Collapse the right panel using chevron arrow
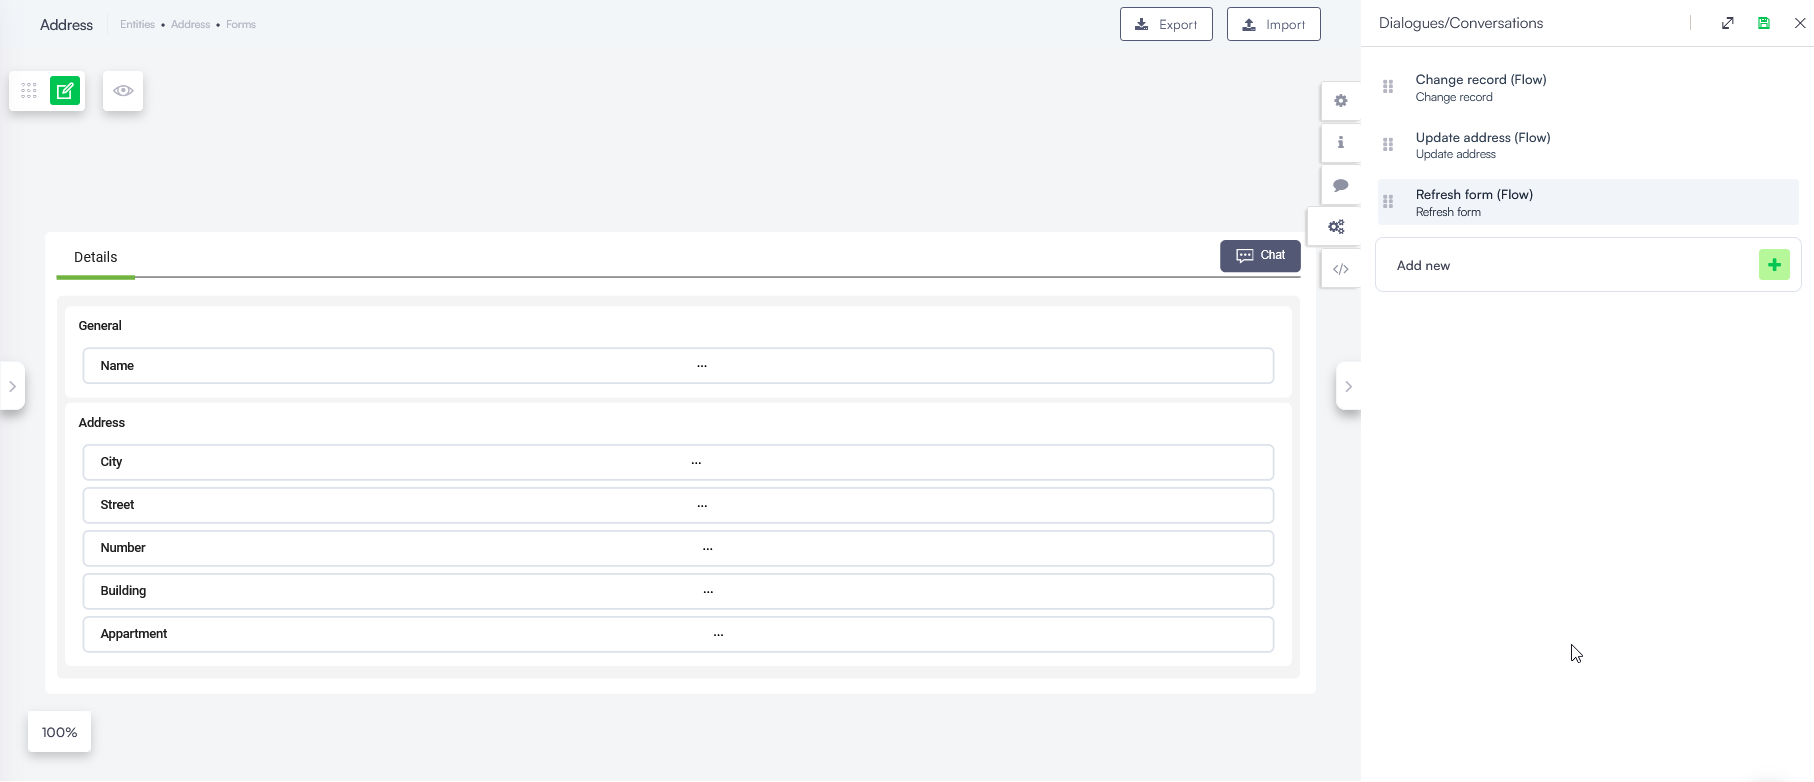Viewport: 1814px width, 782px height. pos(1348,386)
